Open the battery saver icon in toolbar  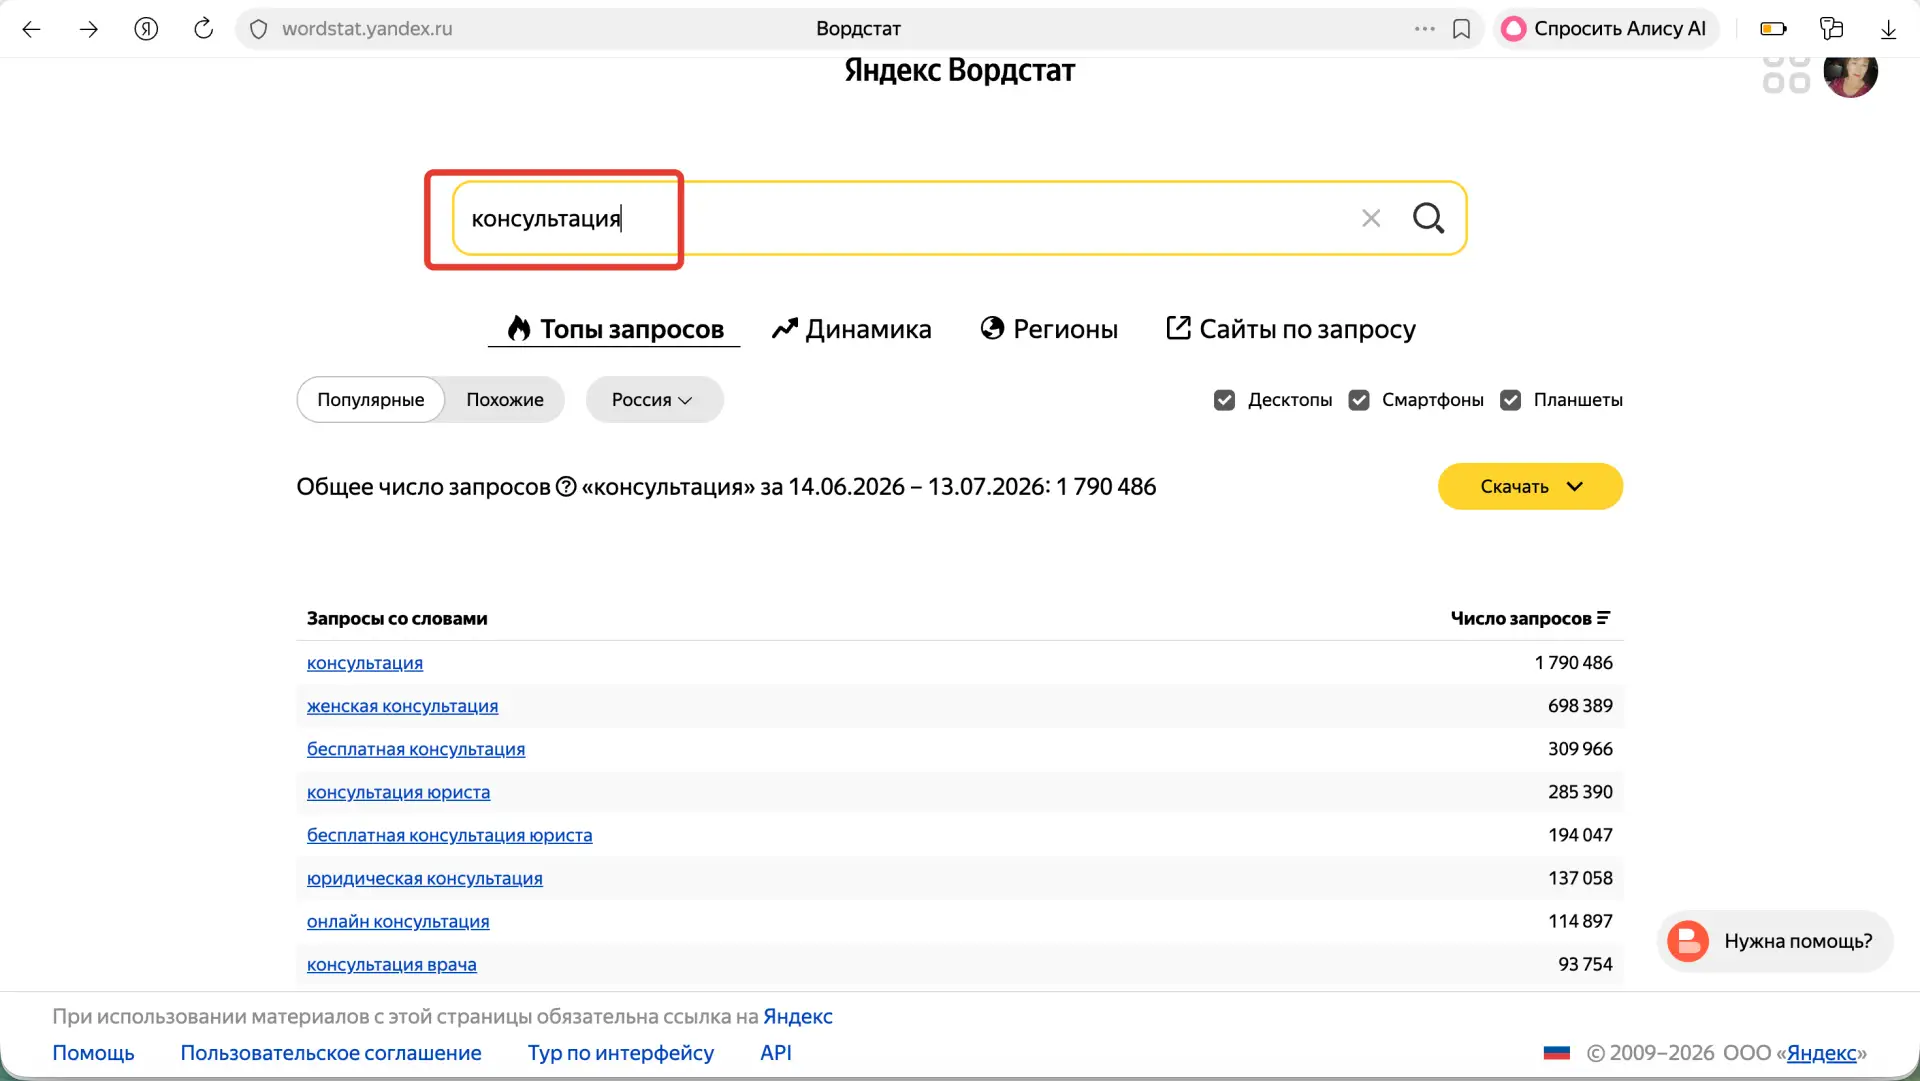click(x=1773, y=29)
